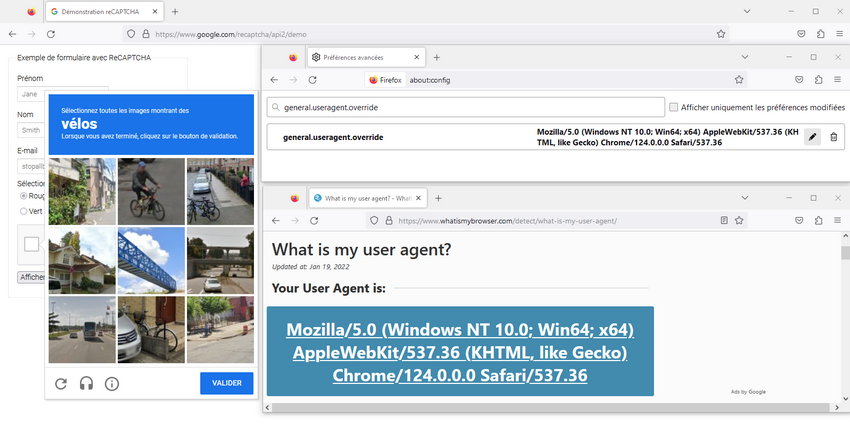
Task: Click the lock icon for google.com
Action: coord(145,34)
